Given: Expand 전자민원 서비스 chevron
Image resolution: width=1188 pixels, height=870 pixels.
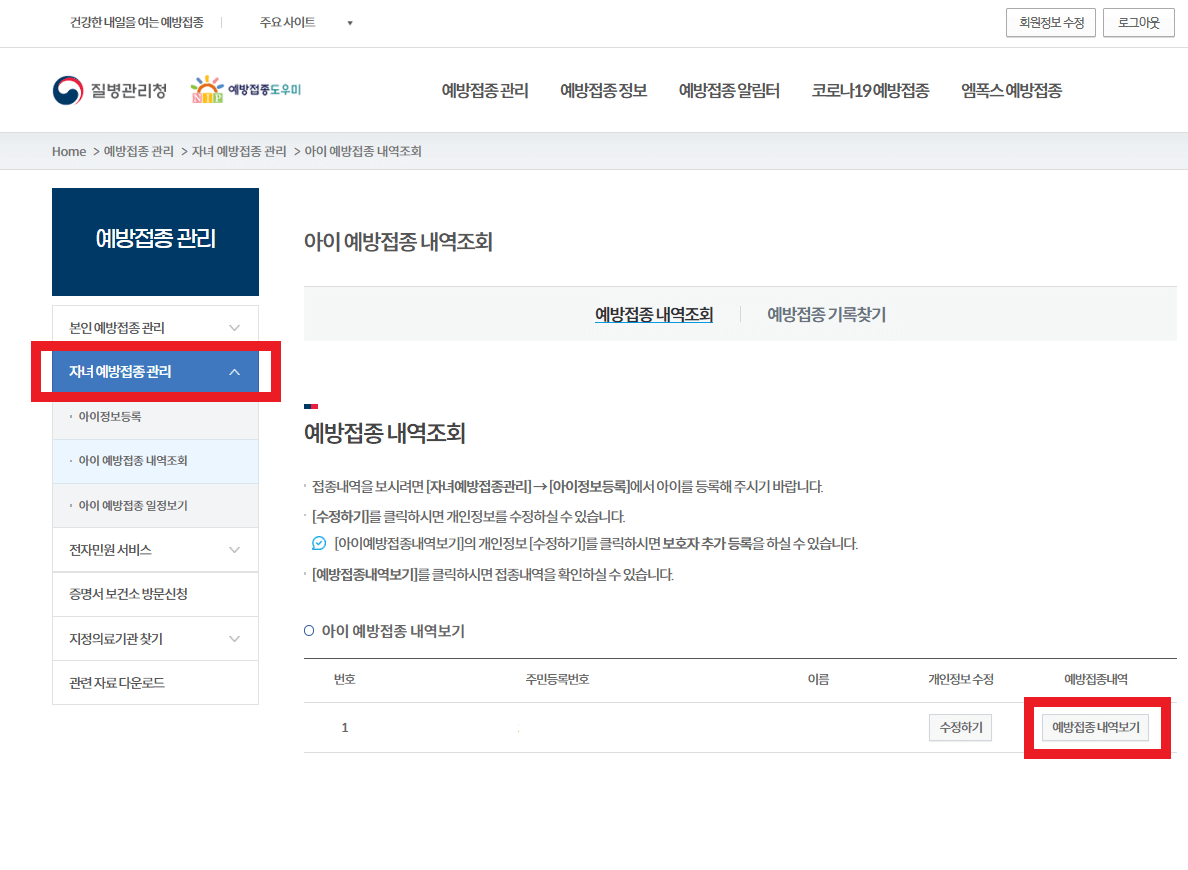Looking at the screenshot, I should [x=234, y=549].
